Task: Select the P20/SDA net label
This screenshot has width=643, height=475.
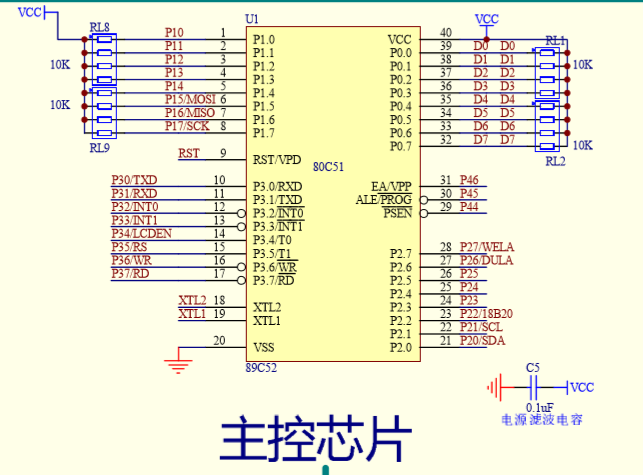Action: pos(482,340)
